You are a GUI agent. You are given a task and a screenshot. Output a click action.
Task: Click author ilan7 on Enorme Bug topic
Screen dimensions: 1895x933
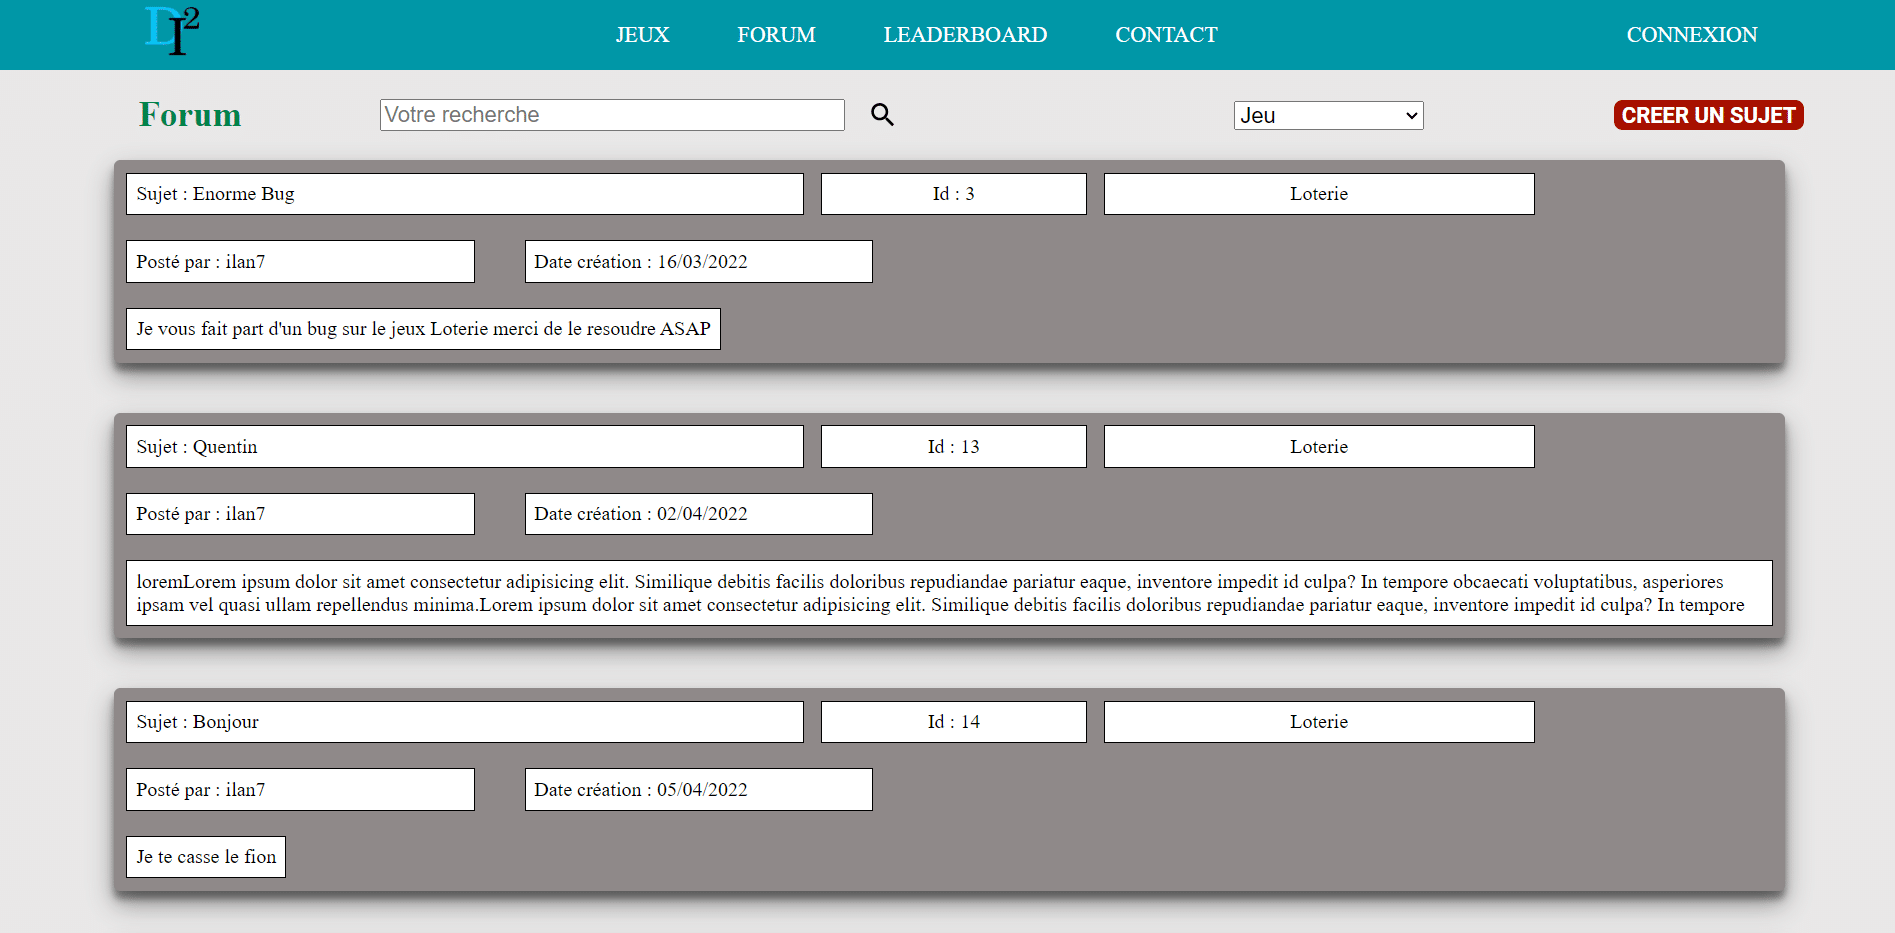(300, 261)
